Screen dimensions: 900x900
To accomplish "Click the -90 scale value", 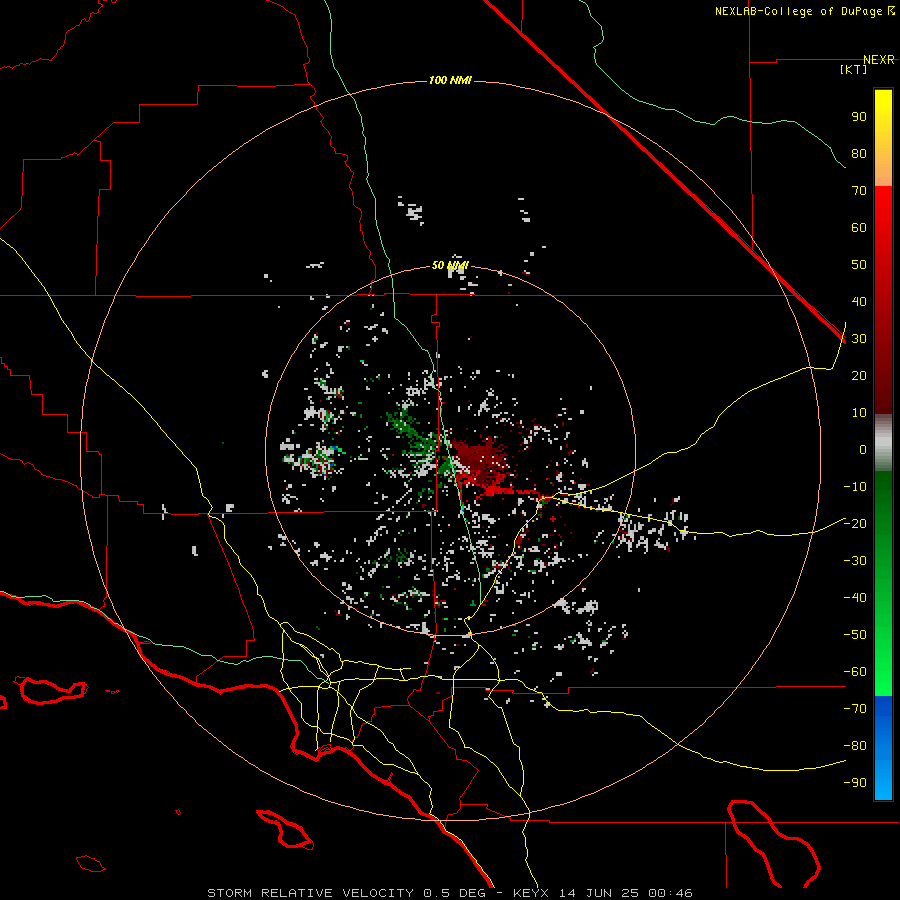I will click(855, 783).
